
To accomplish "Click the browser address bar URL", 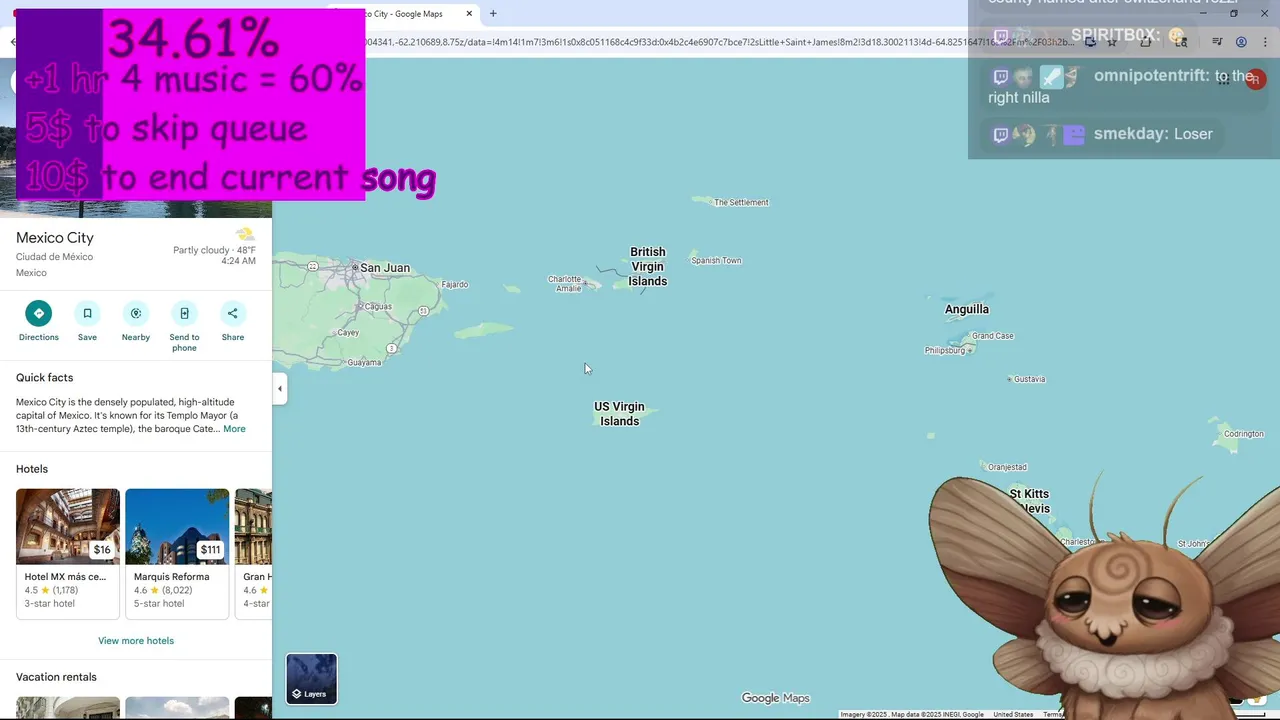I will coord(720,42).
